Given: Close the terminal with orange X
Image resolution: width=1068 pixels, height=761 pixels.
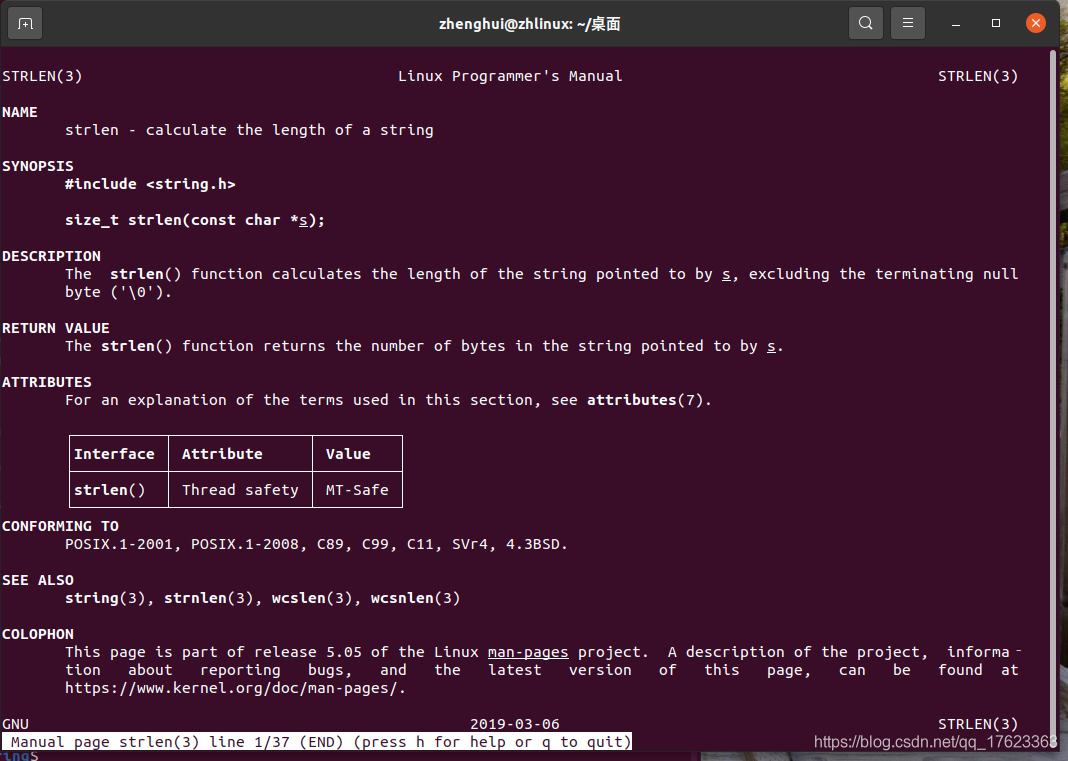Looking at the screenshot, I should pos(1036,23).
